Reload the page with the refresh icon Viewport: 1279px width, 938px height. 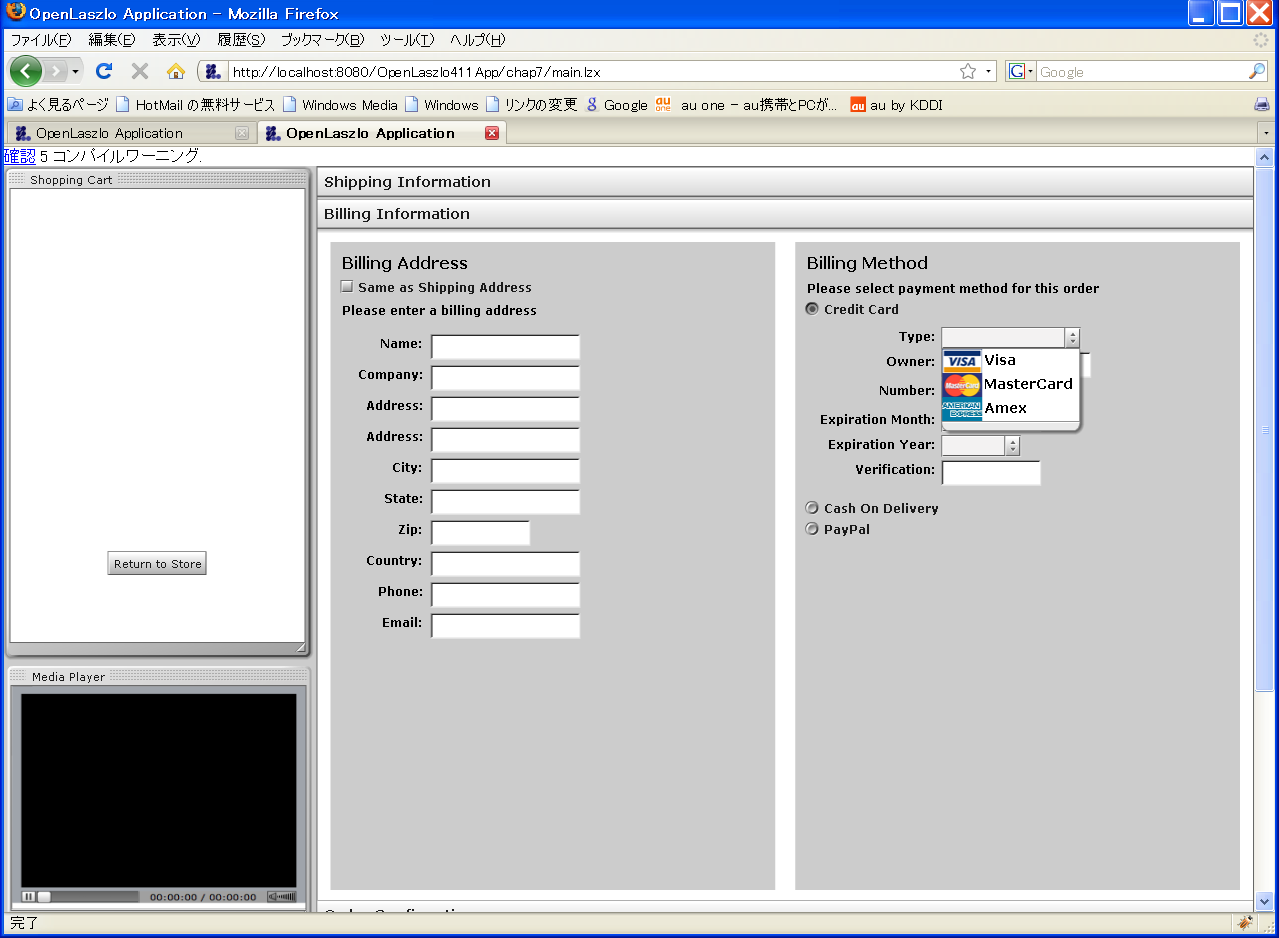pyautogui.click(x=103, y=71)
